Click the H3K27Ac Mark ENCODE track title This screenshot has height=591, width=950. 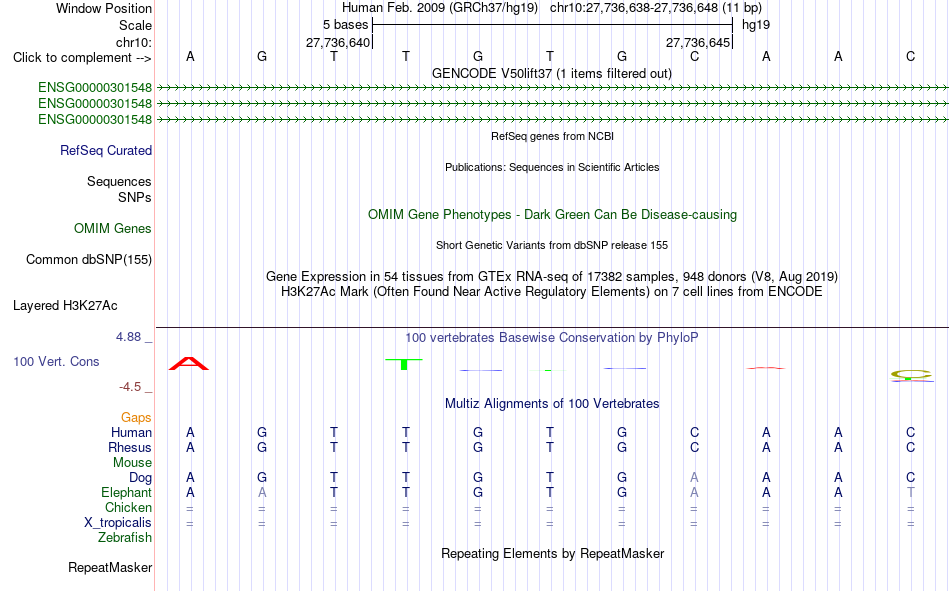(552, 292)
